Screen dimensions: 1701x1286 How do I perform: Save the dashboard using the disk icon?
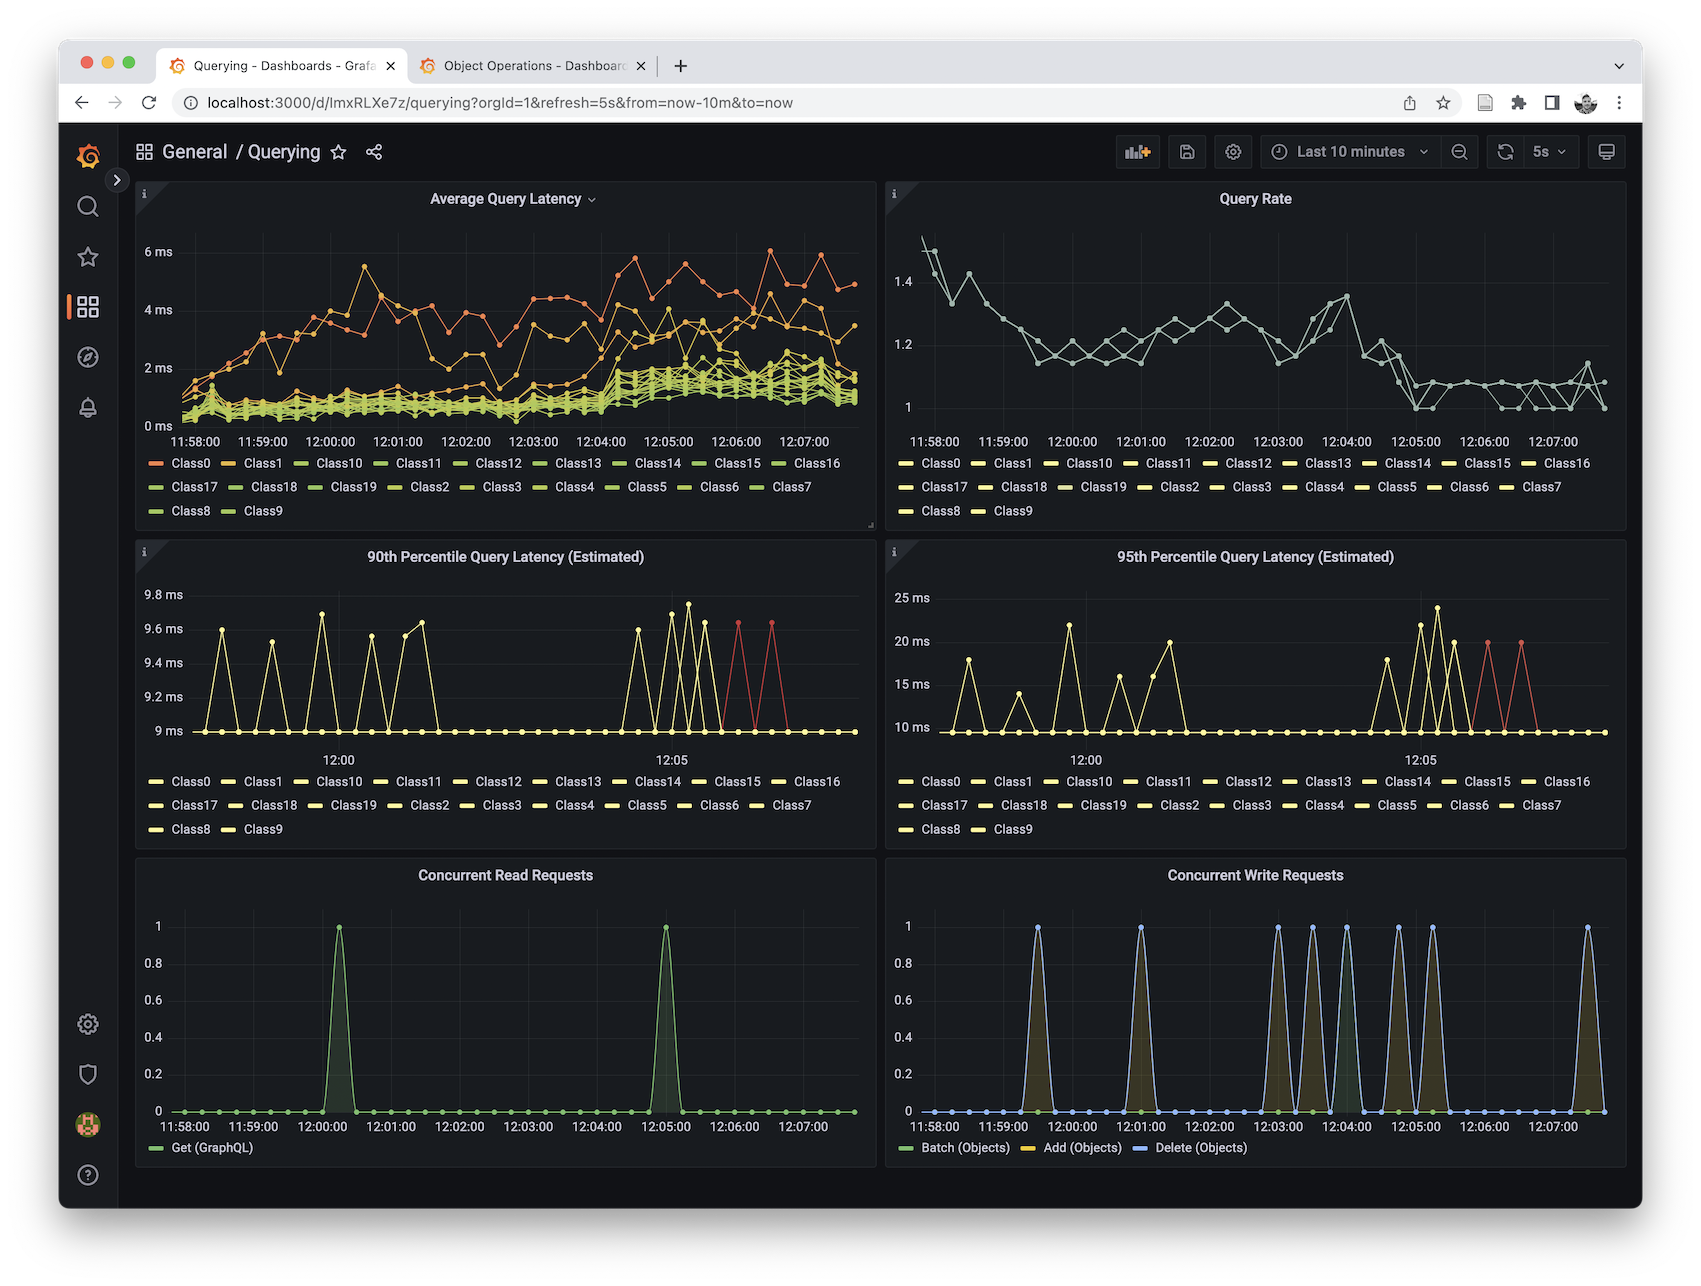1187,152
